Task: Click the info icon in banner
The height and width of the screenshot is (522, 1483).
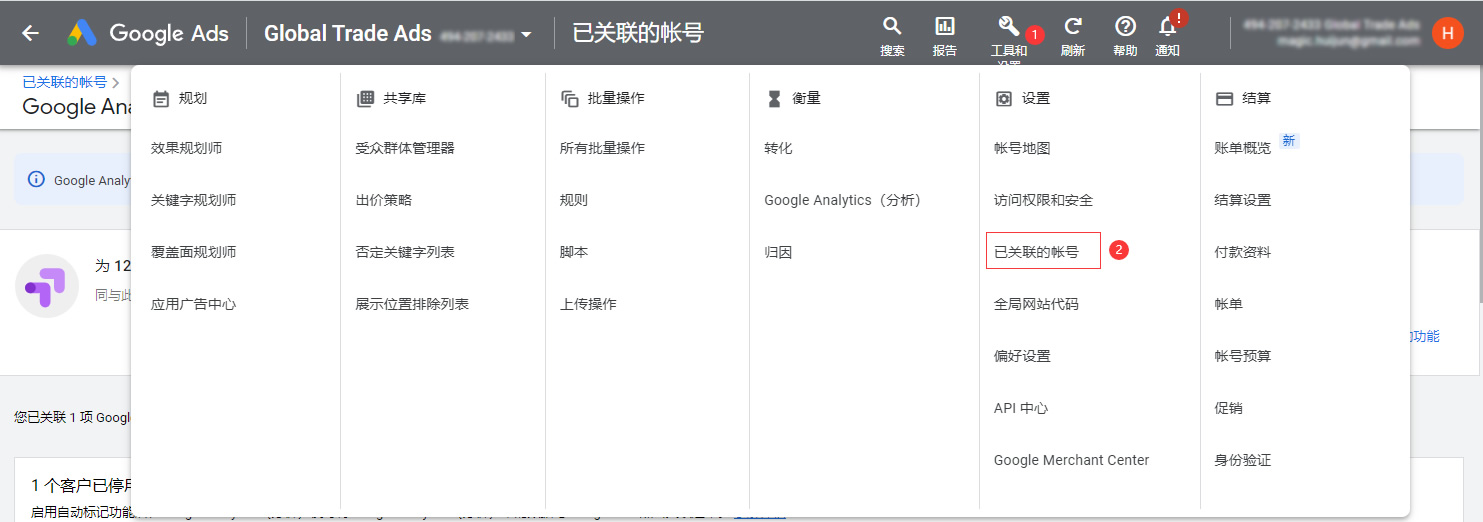Action: [37, 180]
